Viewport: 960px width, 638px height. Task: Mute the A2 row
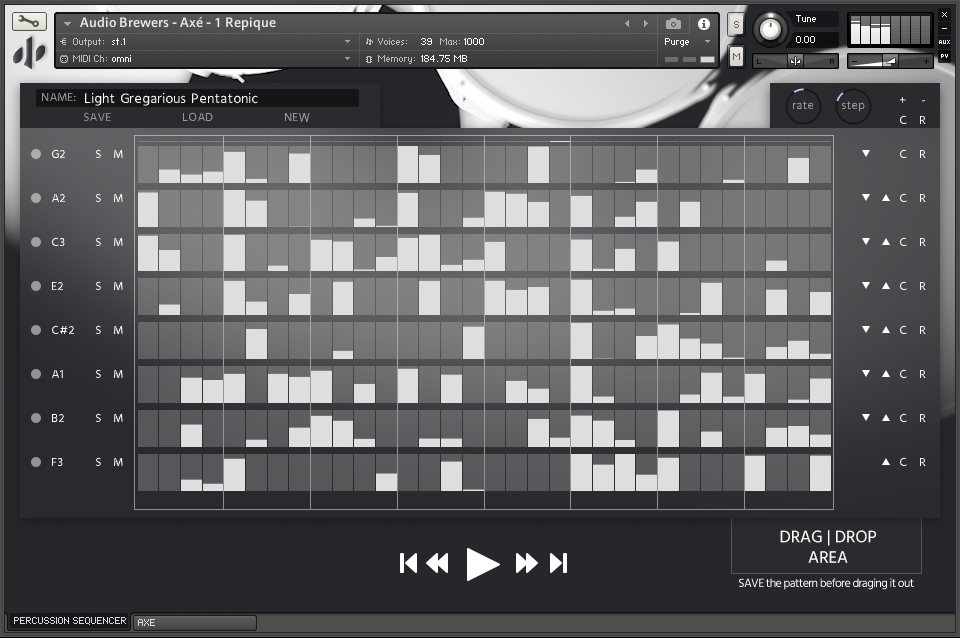(x=118, y=198)
